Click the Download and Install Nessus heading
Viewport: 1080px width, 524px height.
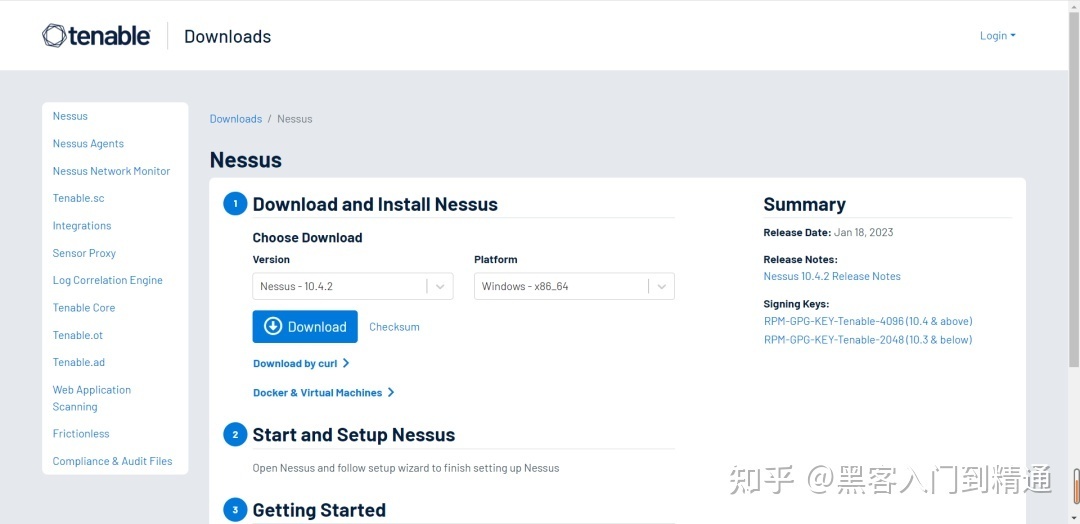(375, 205)
